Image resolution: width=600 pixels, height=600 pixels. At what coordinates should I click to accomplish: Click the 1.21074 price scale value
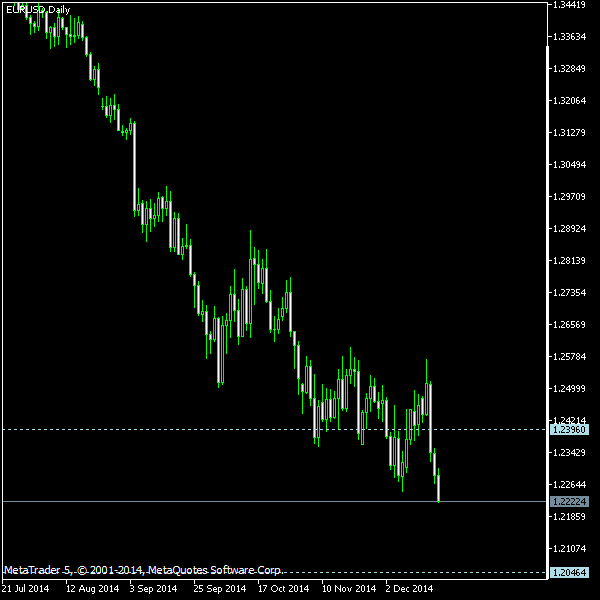click(x=569, y=548)
